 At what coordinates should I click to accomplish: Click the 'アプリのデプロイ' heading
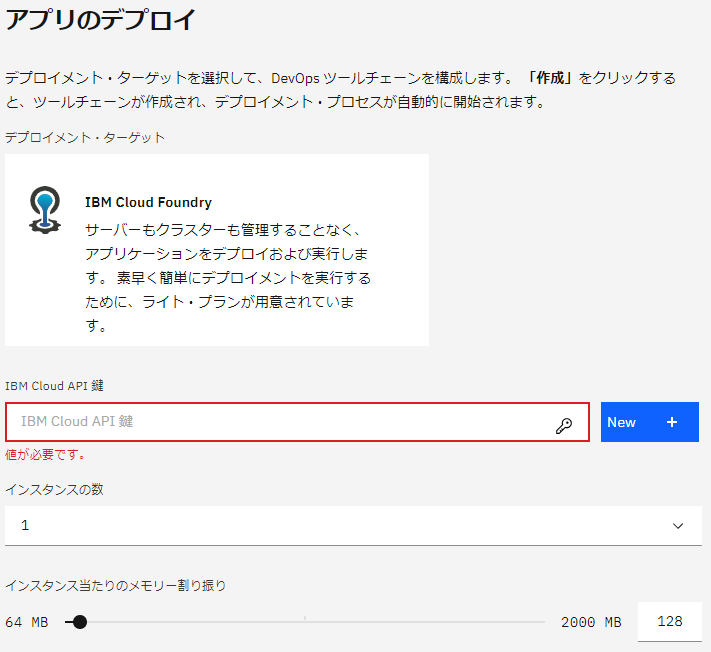pos(100,20)
